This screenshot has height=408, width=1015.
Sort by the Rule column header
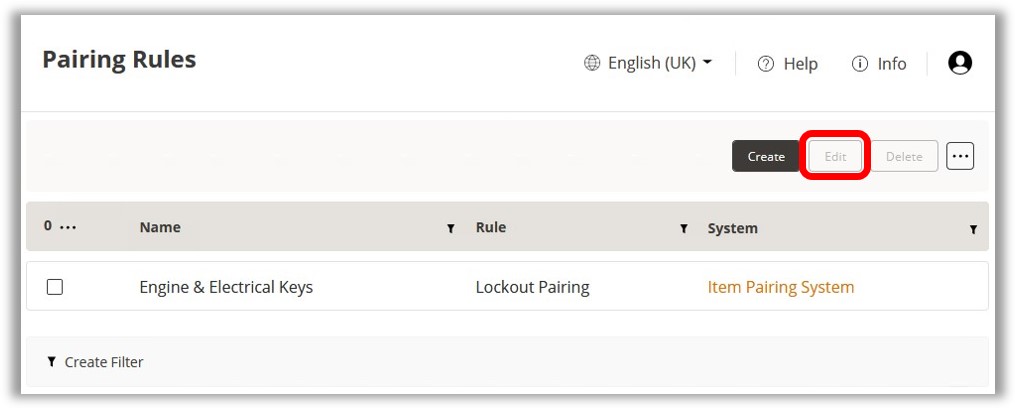tap(491, 227)
